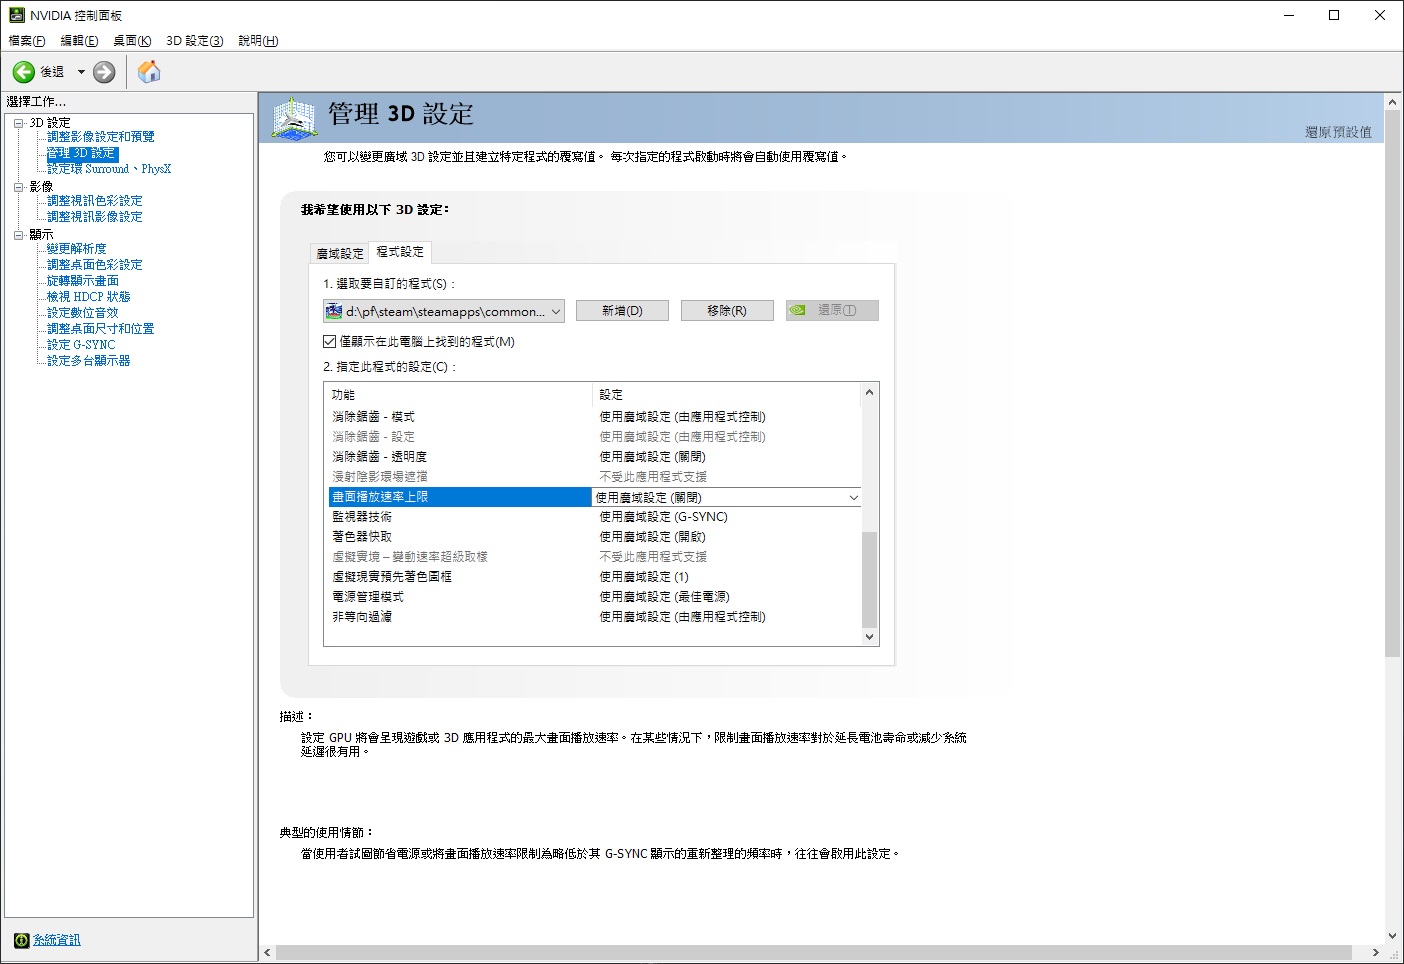Image resolution: width=1404 pixels, height=964 pixels.
Task: Open the 系統資訊 link
Action: tap(57, 940)
